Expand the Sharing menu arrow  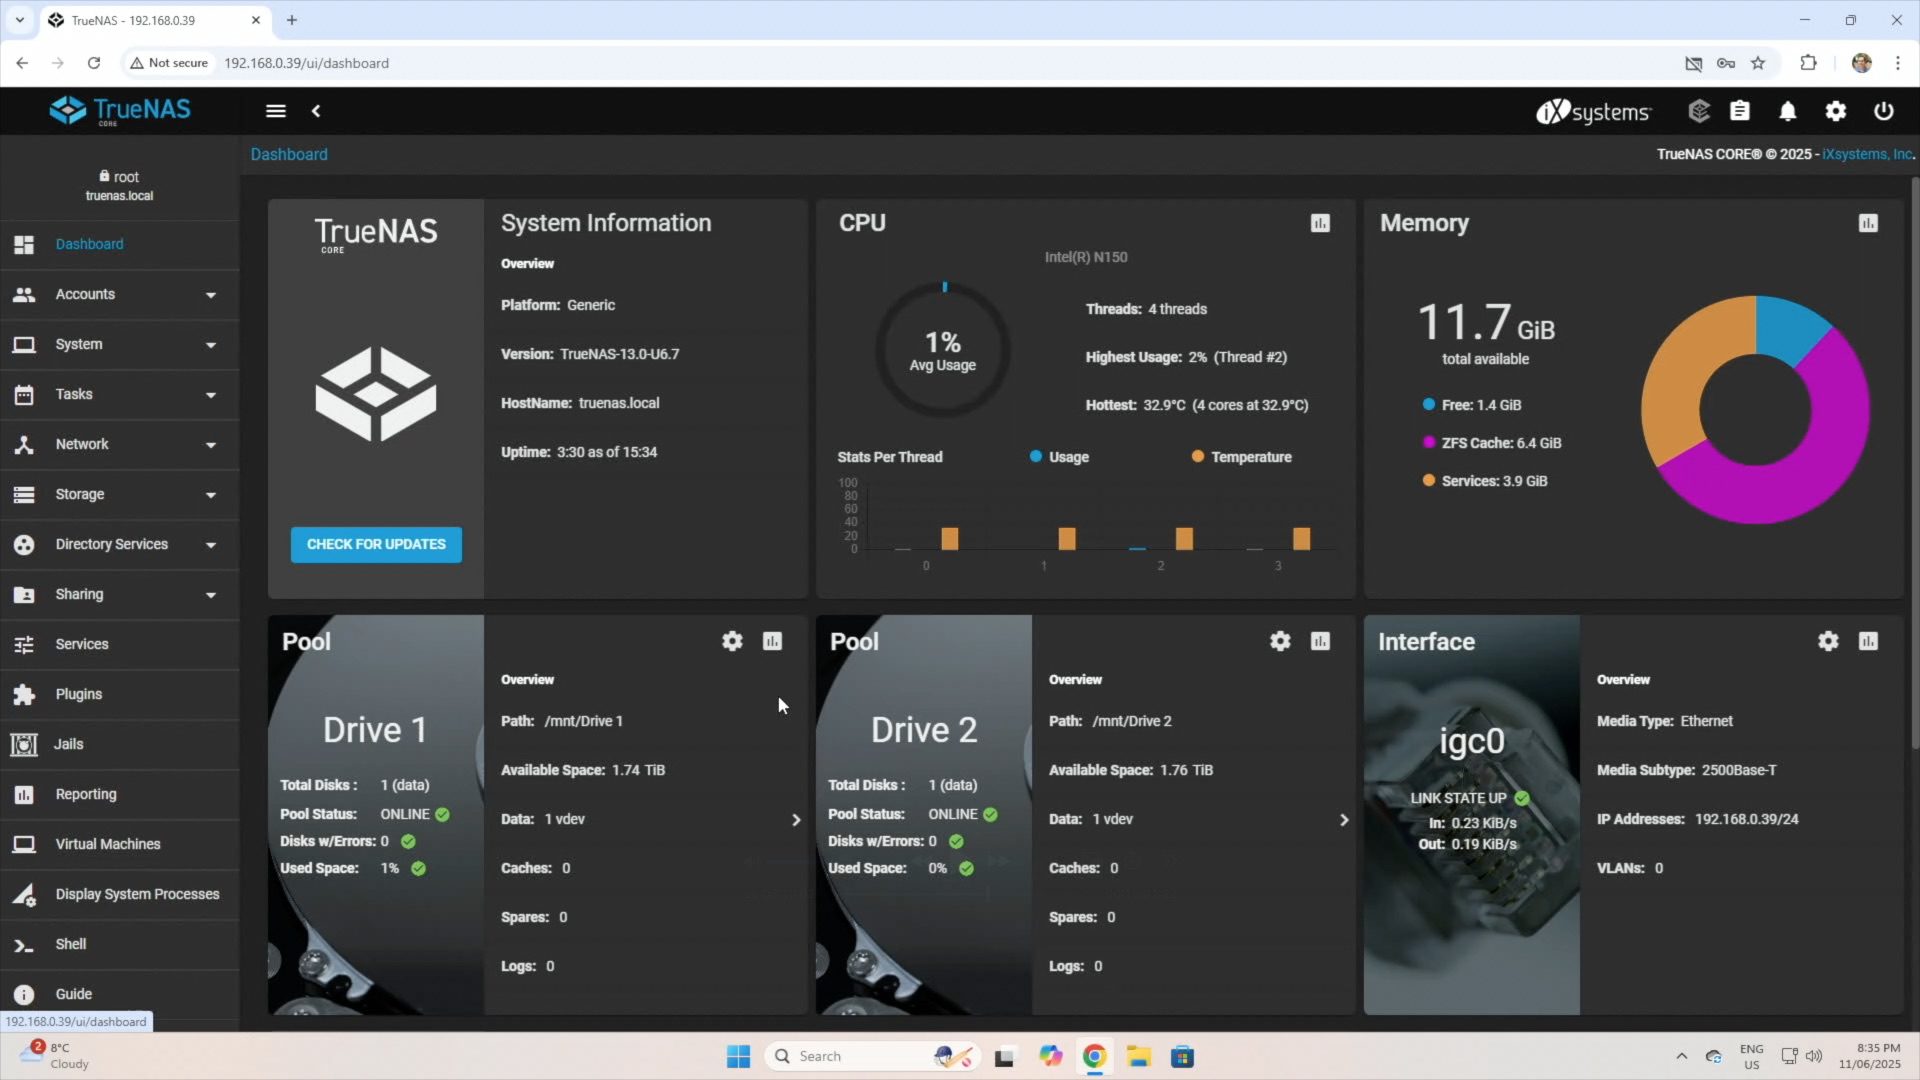click(x=211, y=595)
